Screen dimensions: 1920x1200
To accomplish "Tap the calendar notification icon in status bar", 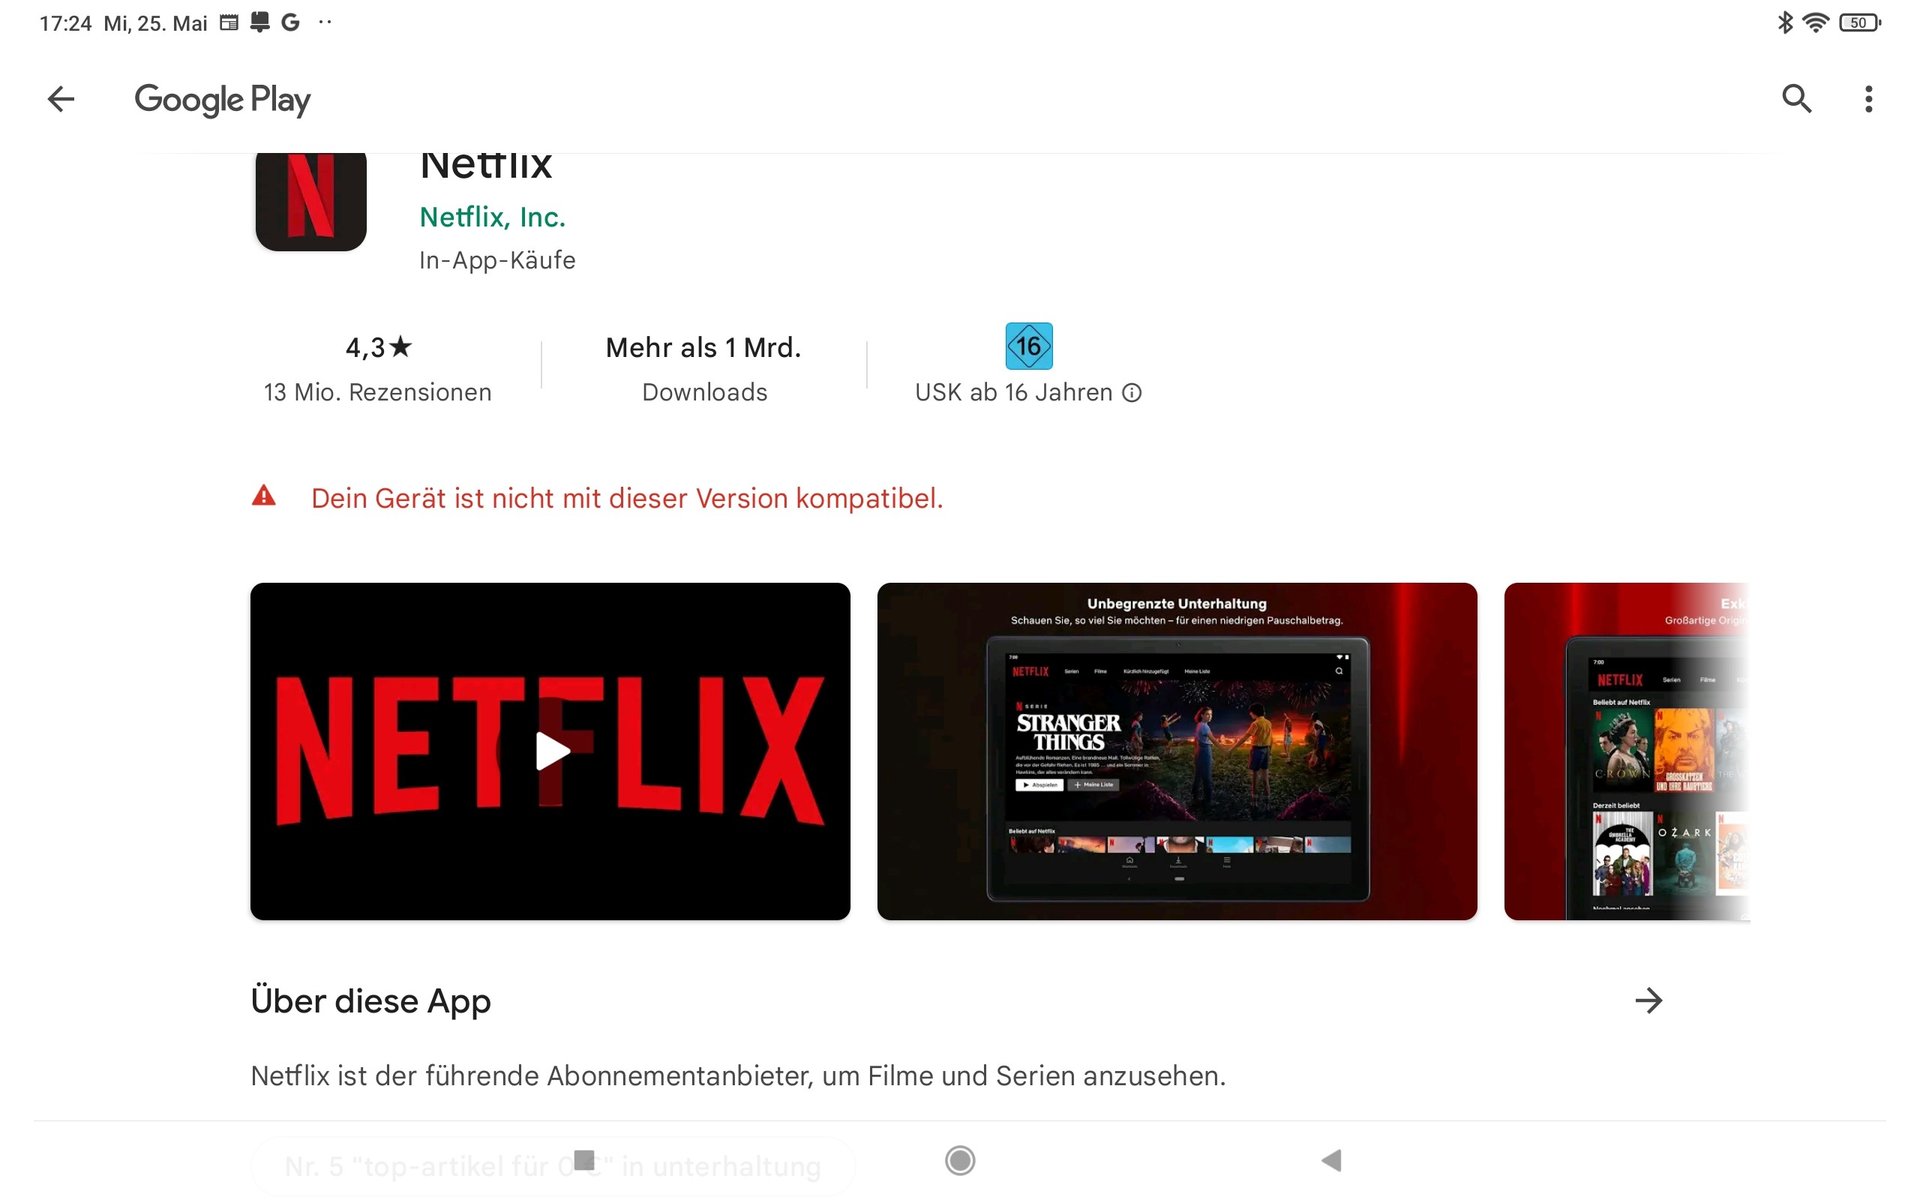I will tap(229, 22).
